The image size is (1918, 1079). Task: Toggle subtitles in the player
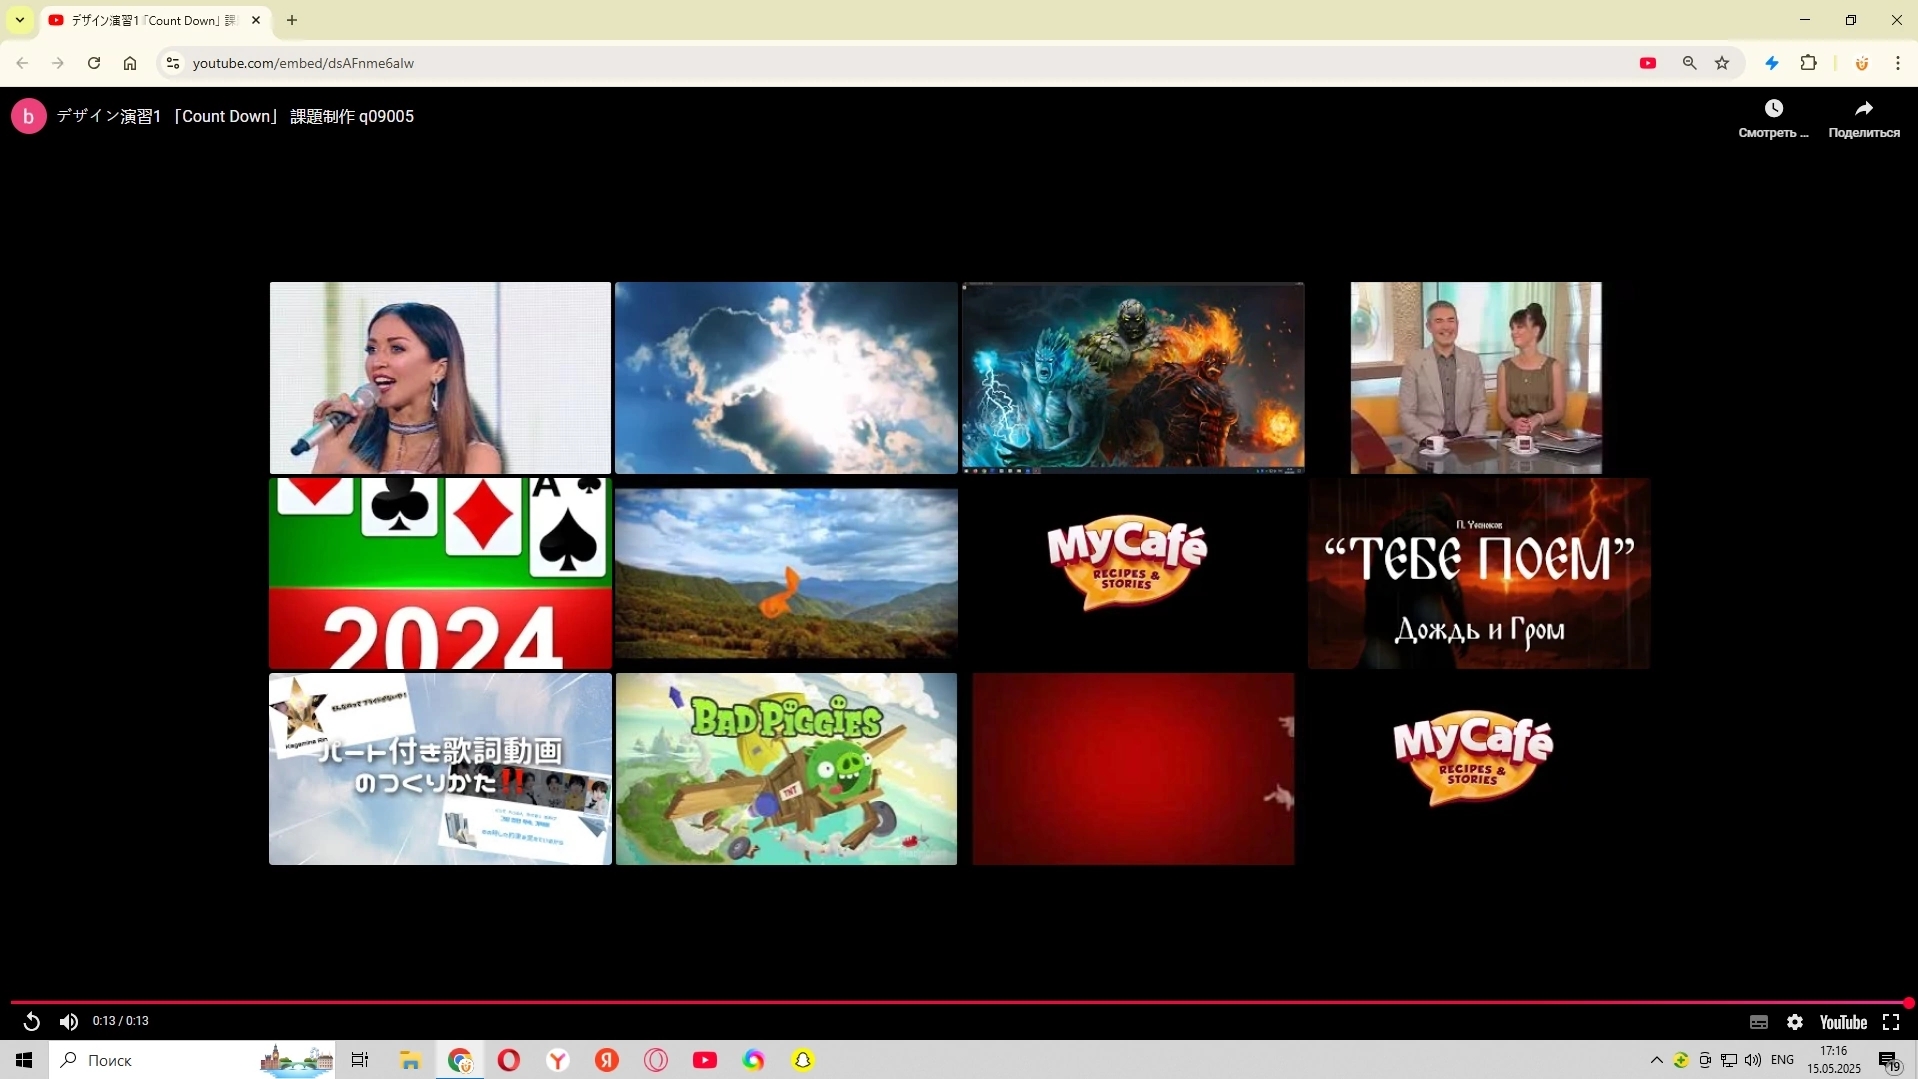(1759, 1022)
